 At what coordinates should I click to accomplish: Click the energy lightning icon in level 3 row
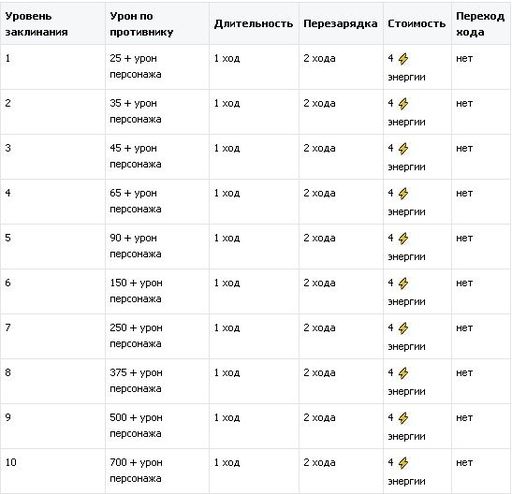point(403,149)
